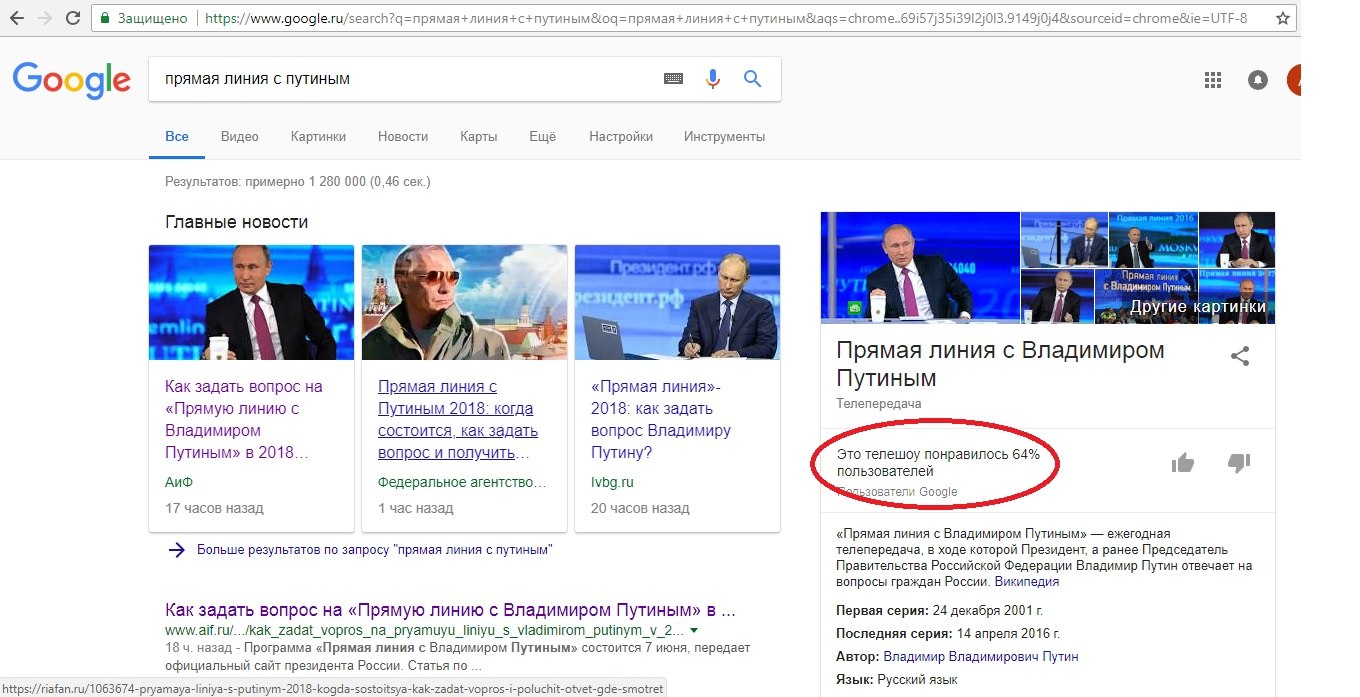Click 1 час назад timestamp

(416, 508)
